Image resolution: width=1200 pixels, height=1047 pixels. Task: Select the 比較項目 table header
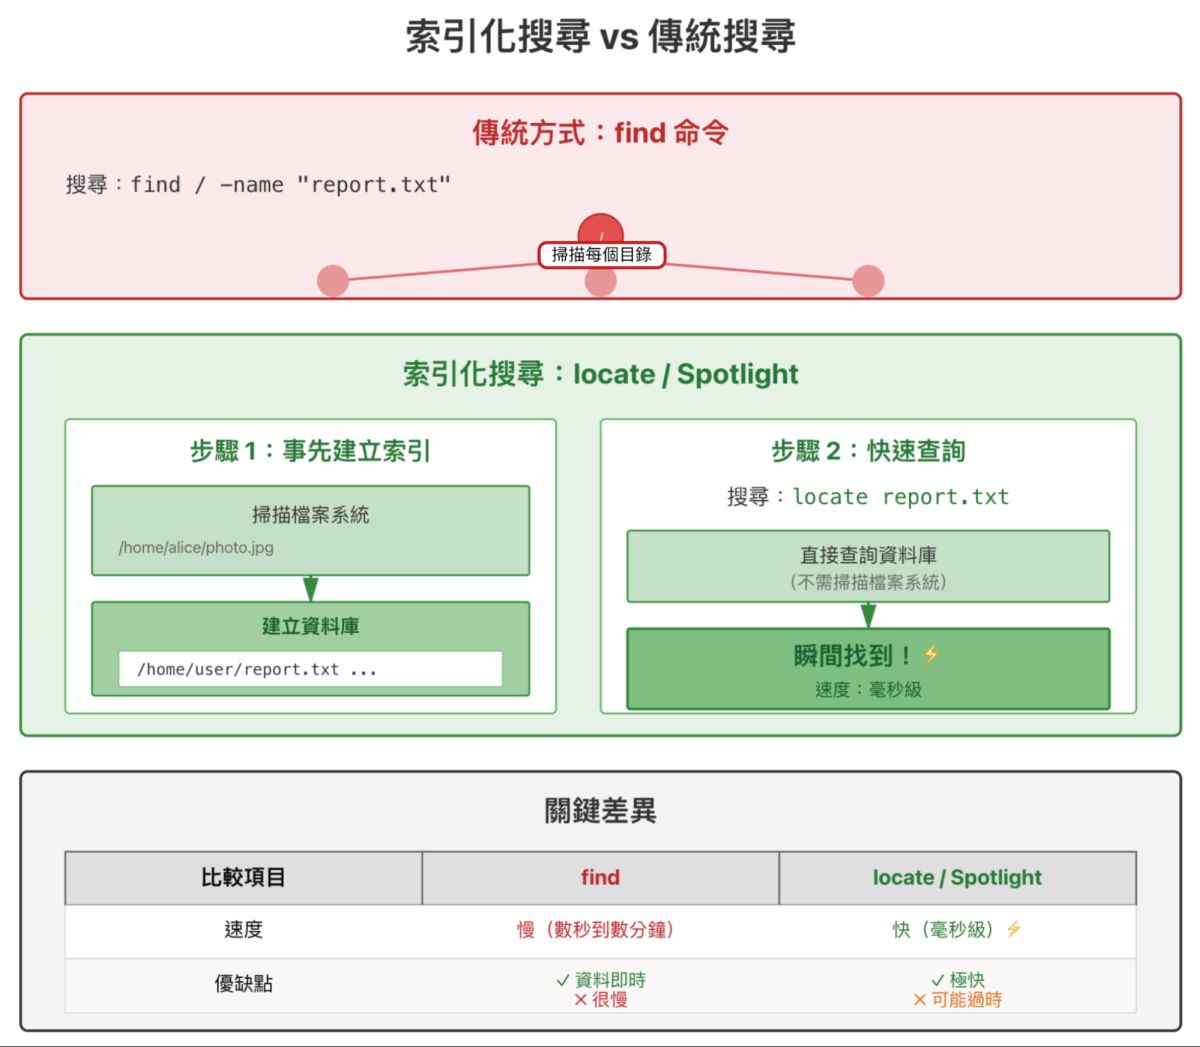(x=243, y=878)
